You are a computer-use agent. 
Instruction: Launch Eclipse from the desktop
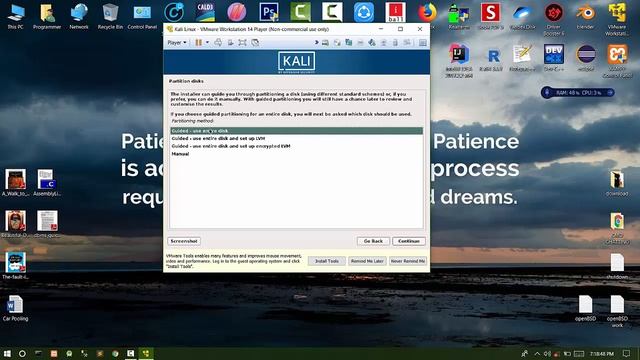pos(586,58)
